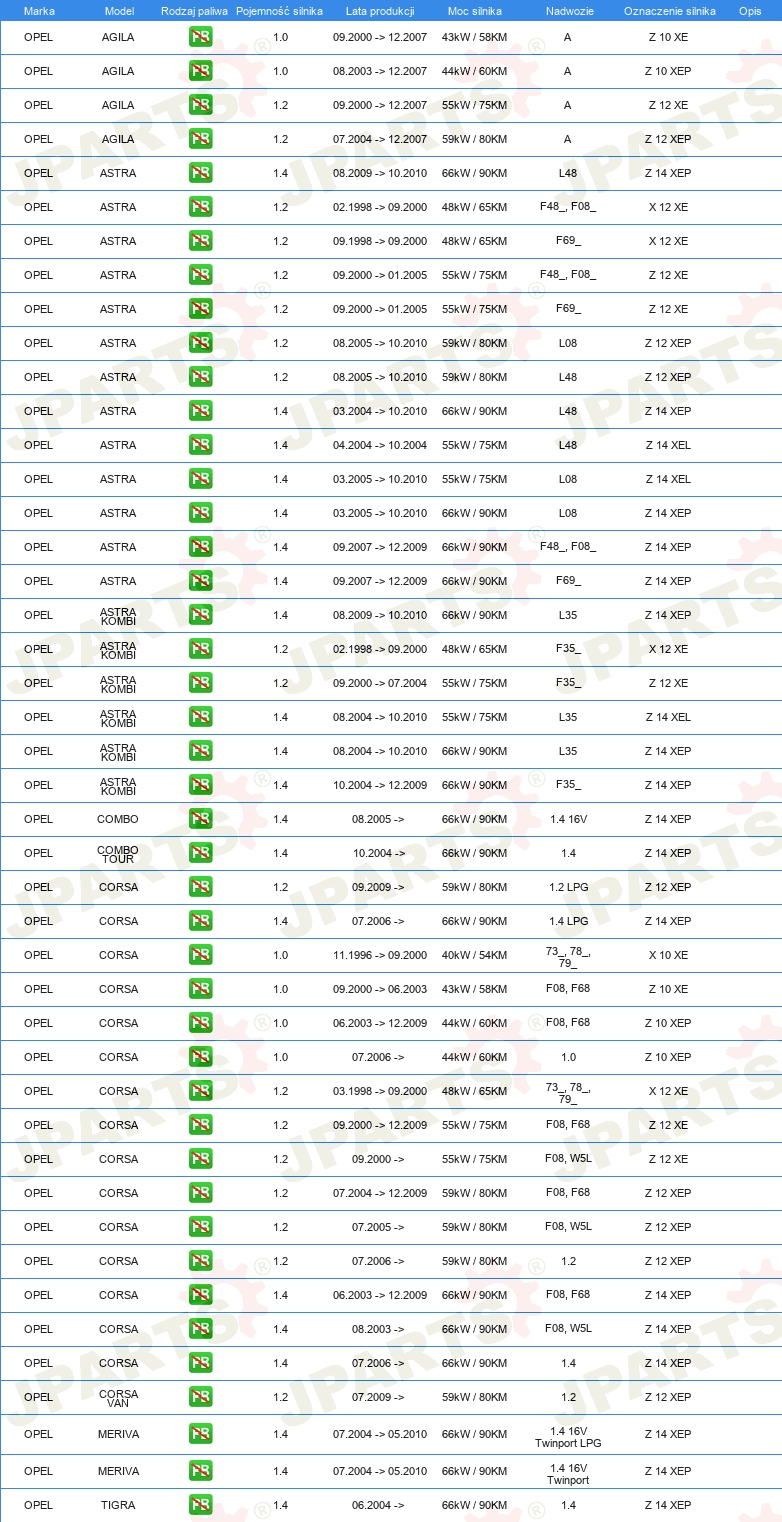Click the '06.2004 ->' production cell
The image size is (782, 1522).
tap(378, 1505)
